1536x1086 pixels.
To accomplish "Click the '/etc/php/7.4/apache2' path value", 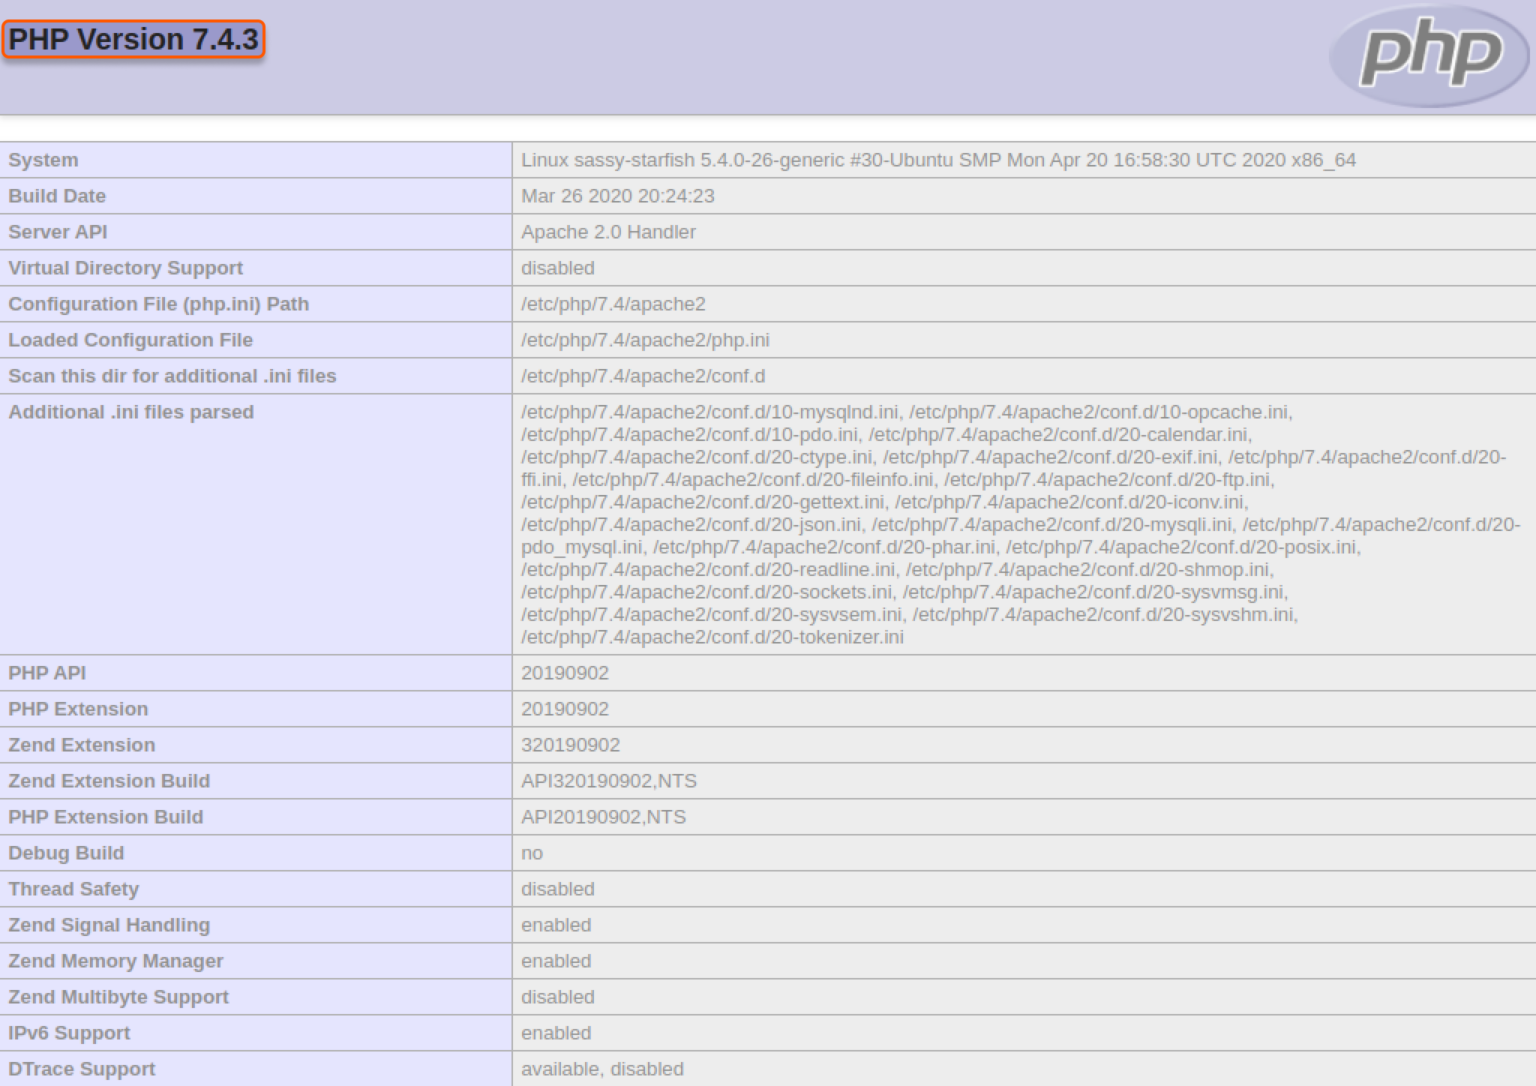I will [x=613, y=304].
